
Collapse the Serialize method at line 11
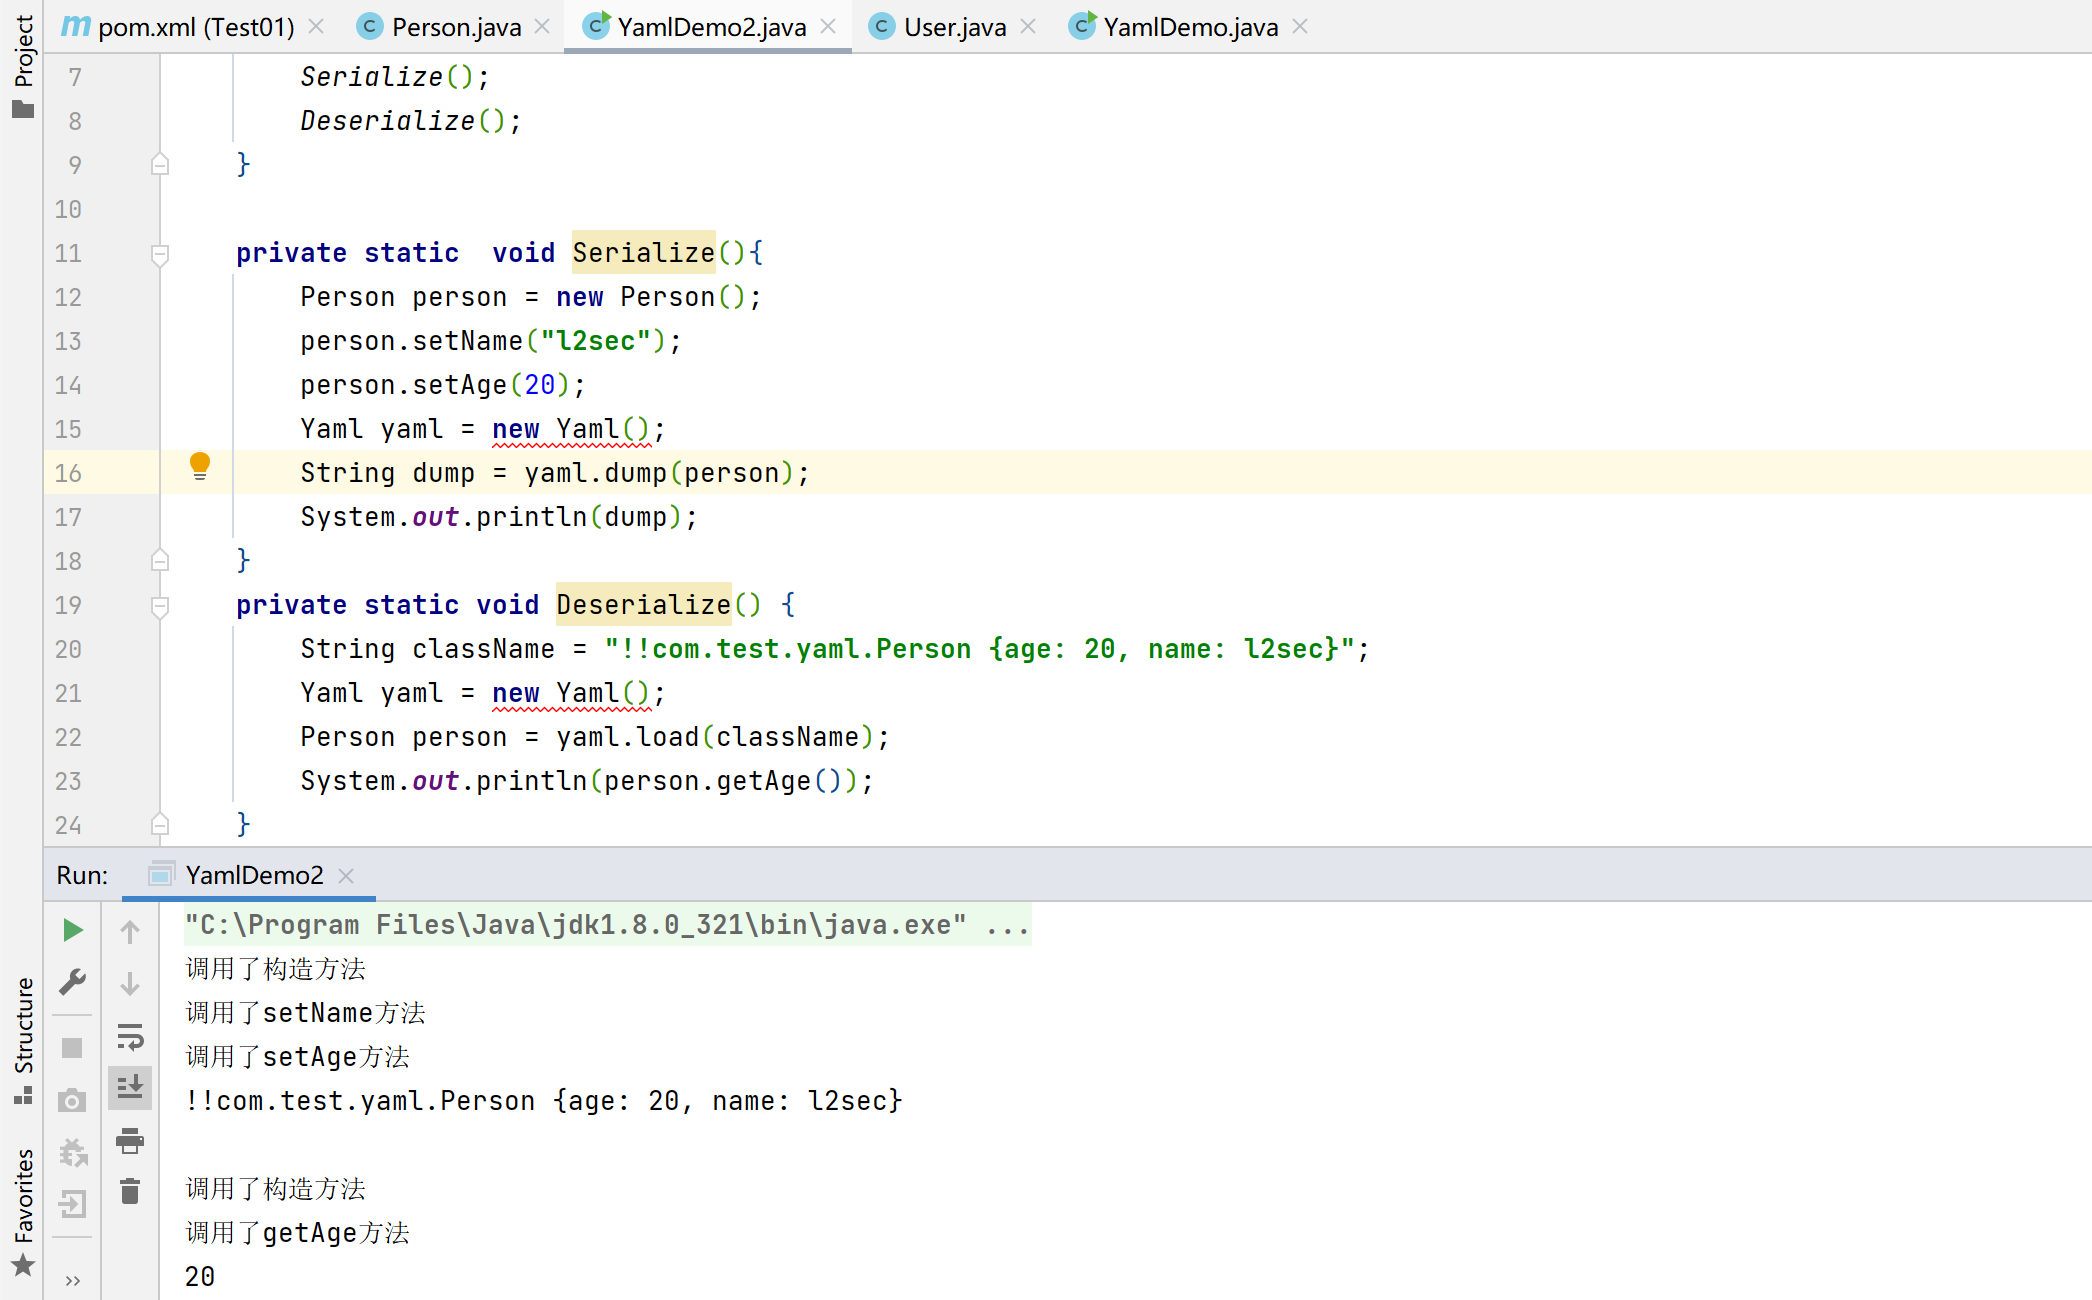tap(160, 254)
